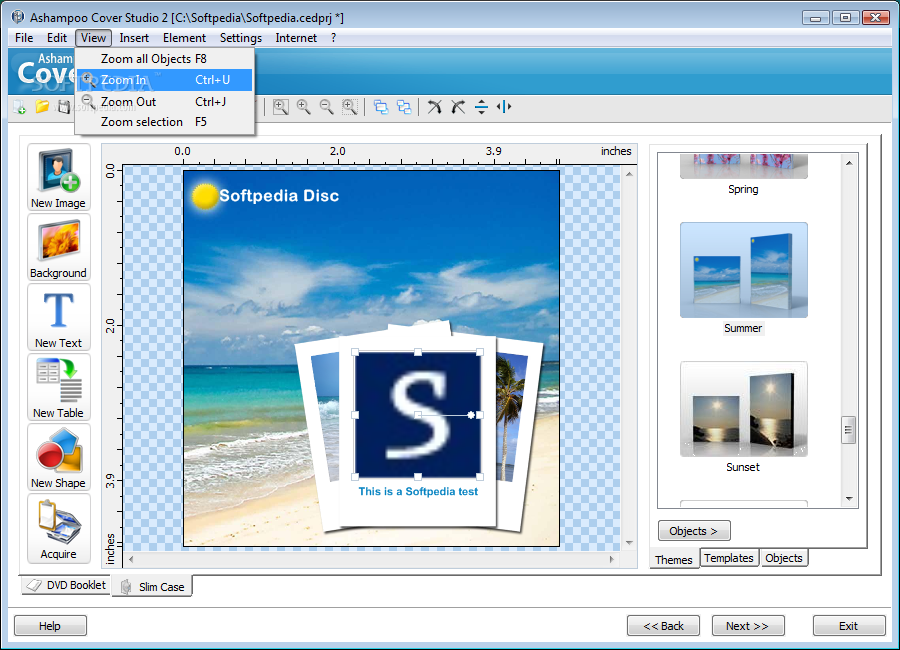Open the Internet menu
The image size is (900, 650).
tap(296, 38)
